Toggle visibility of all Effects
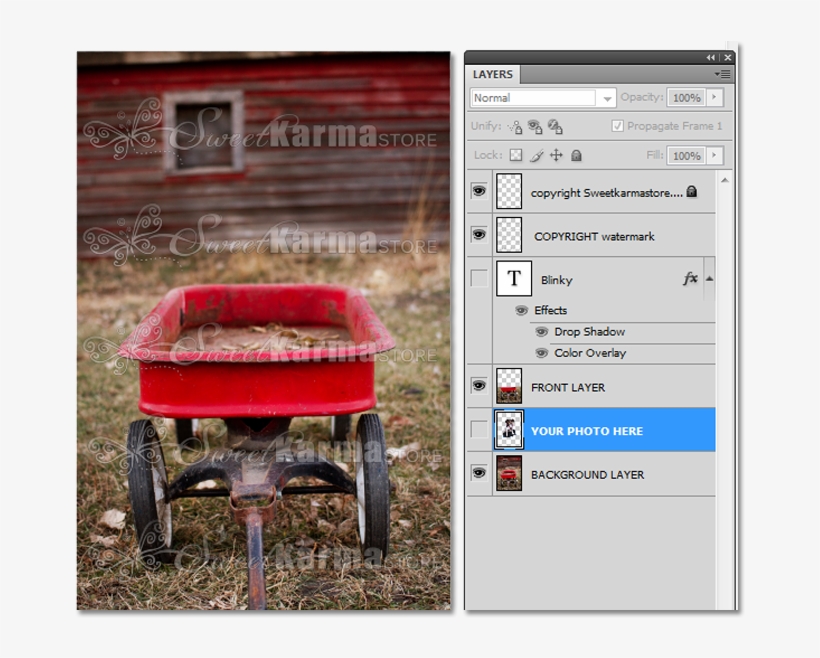 coord(521,311)
